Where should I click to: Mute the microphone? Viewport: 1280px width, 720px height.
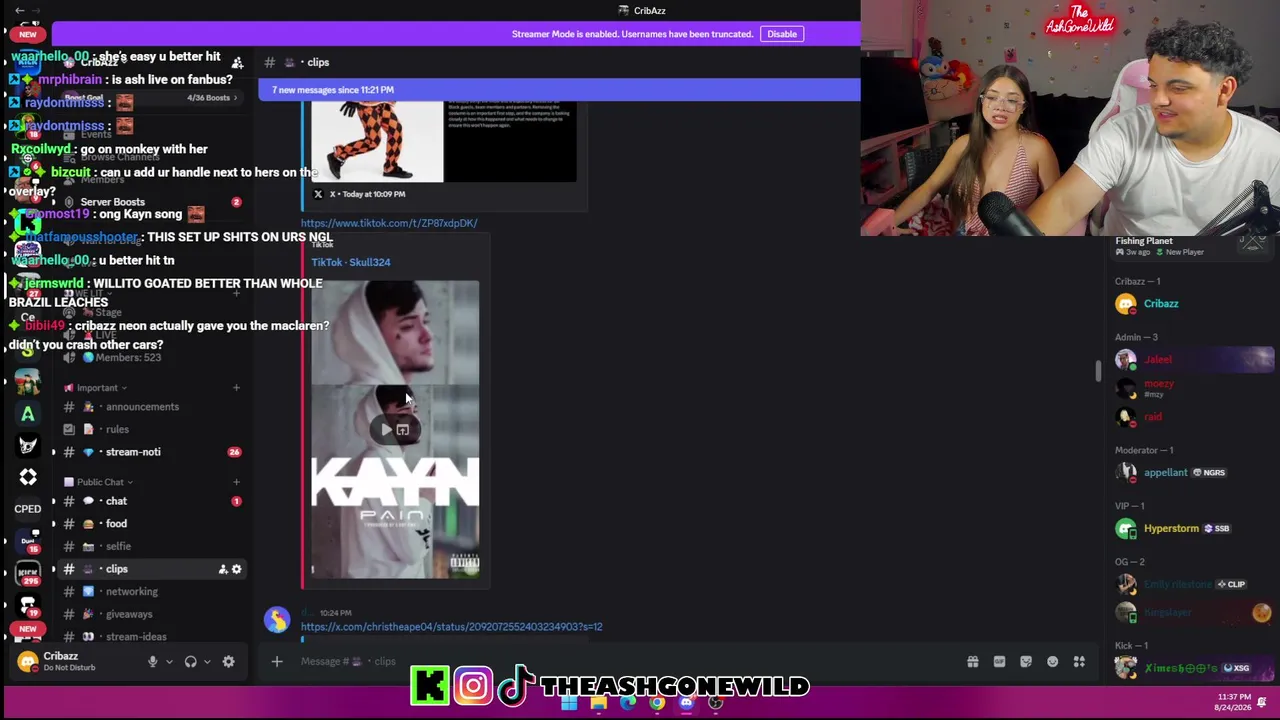tap(152, 661)
